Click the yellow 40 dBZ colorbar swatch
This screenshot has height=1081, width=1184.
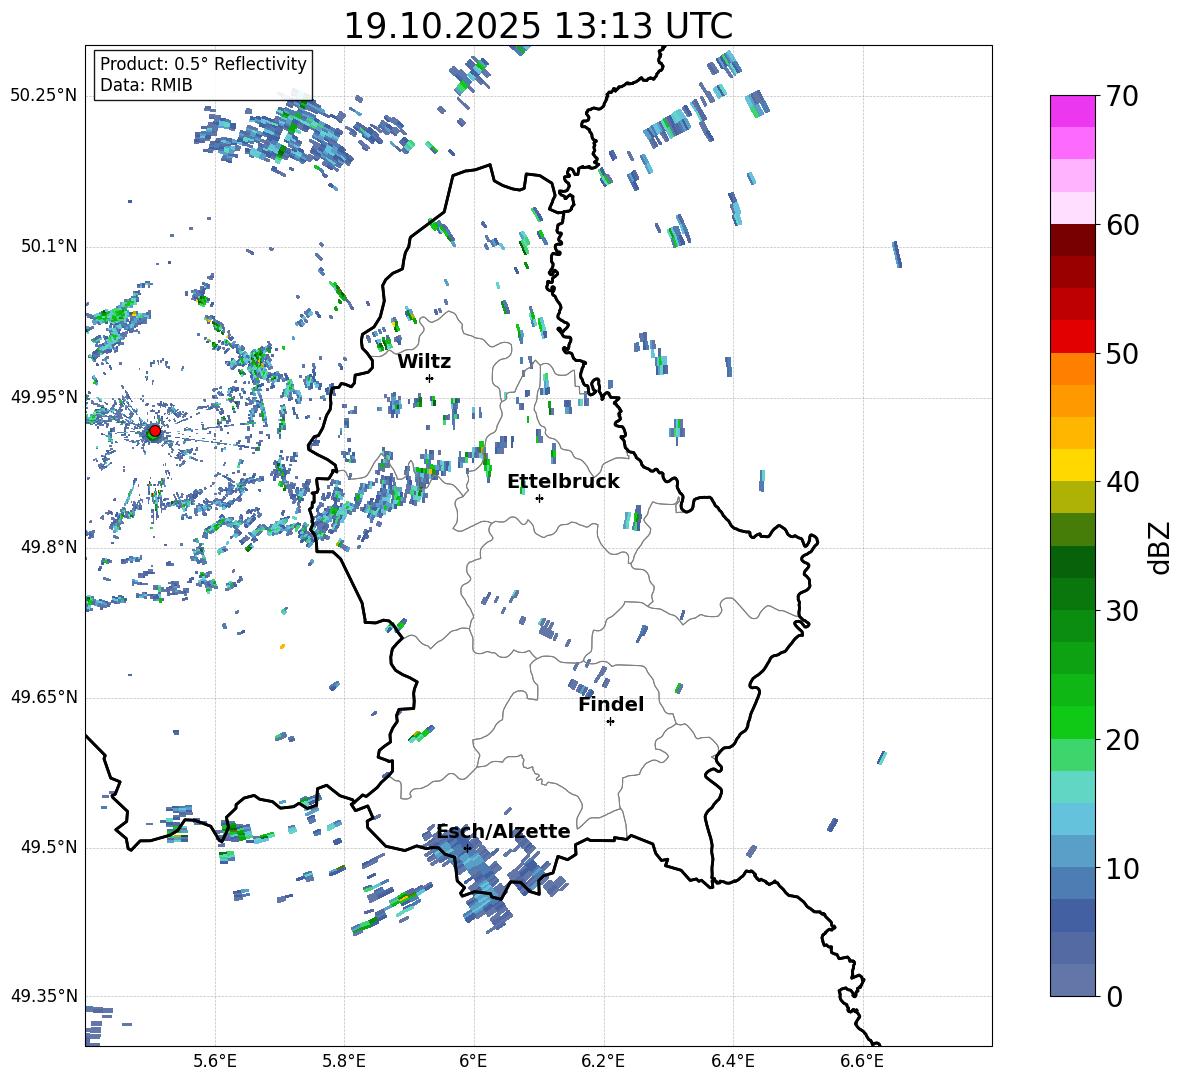point(1072,465)
